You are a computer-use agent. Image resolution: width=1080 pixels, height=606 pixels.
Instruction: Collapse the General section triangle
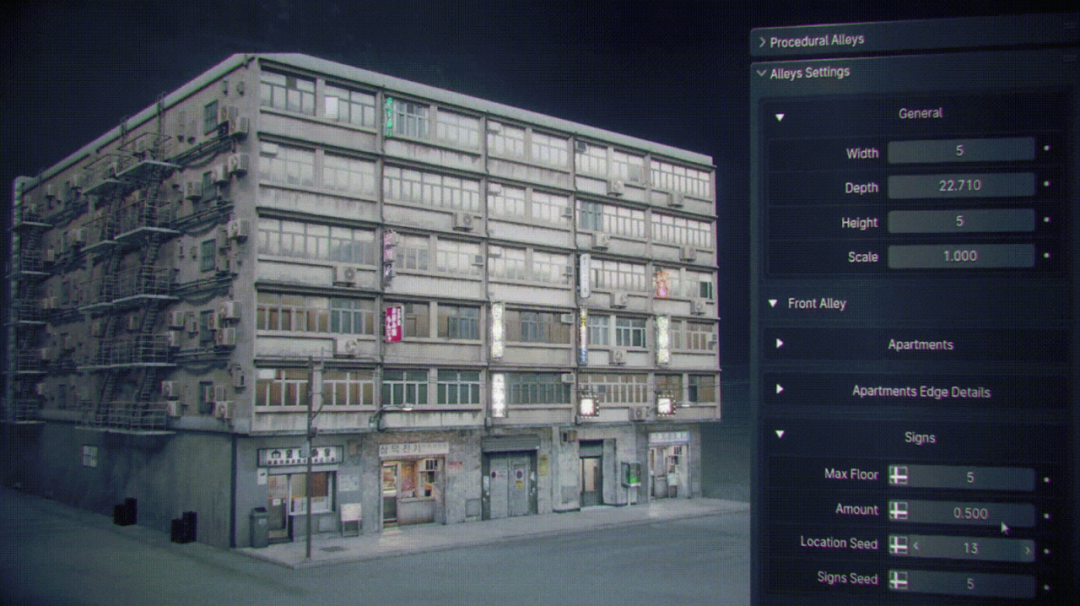pyautogui.click(x=780, y=117)
